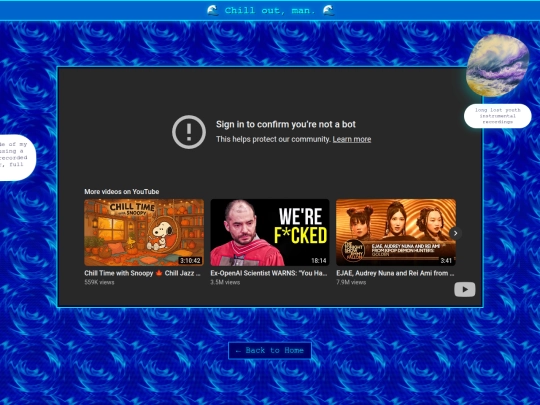This screenshot has height=405, width=540.
Task: Open the WE'RE F*CKED video thumbnail
Action: pyautogui.click(x=270, y=232)
